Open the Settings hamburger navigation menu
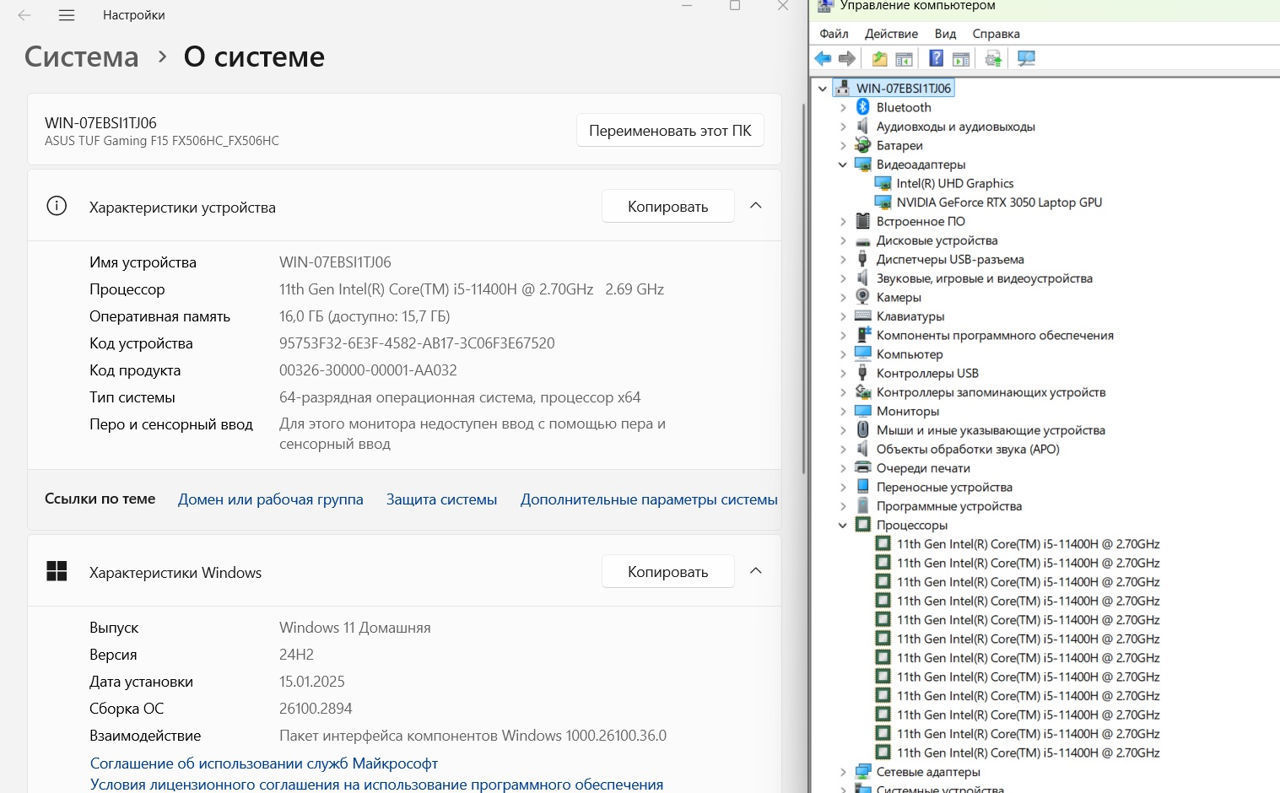The width and height of the screenshot is (1280, 793). click(x=66, y=15)
